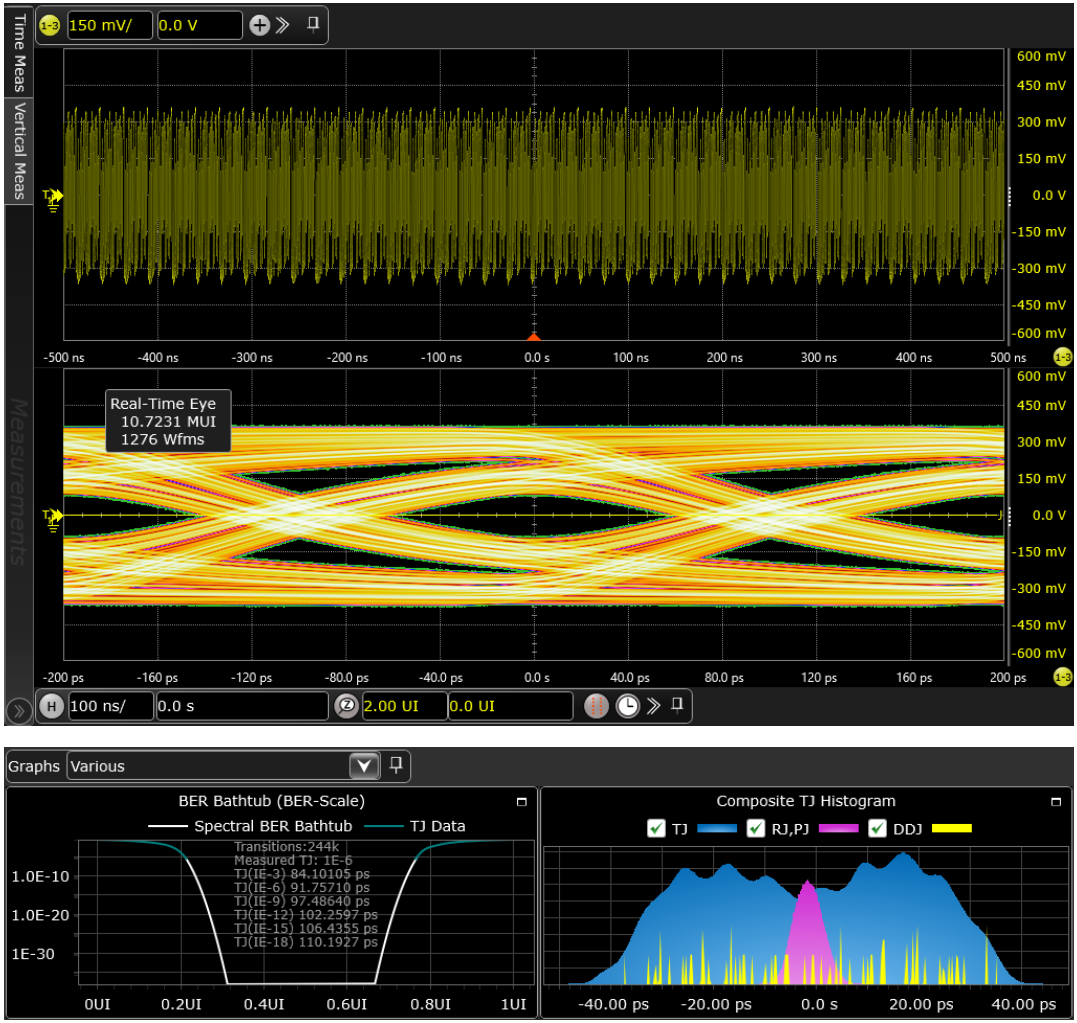Uncheck the TJ histogram checkbox

656,828
